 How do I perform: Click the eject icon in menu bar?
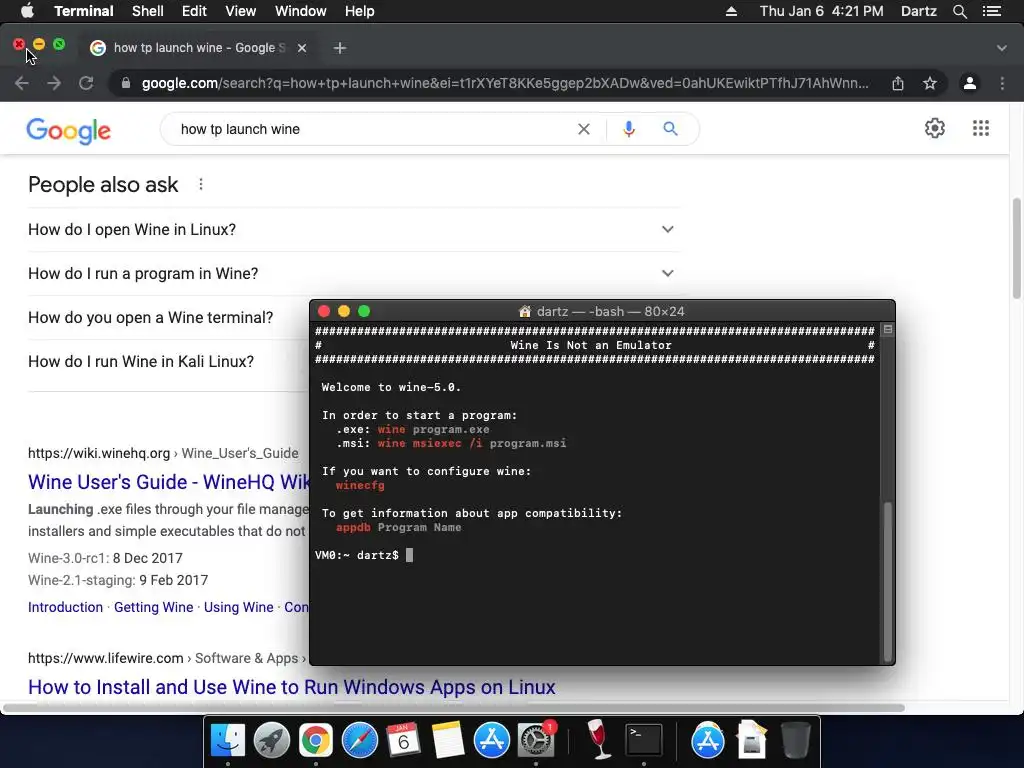coord(731,11)
